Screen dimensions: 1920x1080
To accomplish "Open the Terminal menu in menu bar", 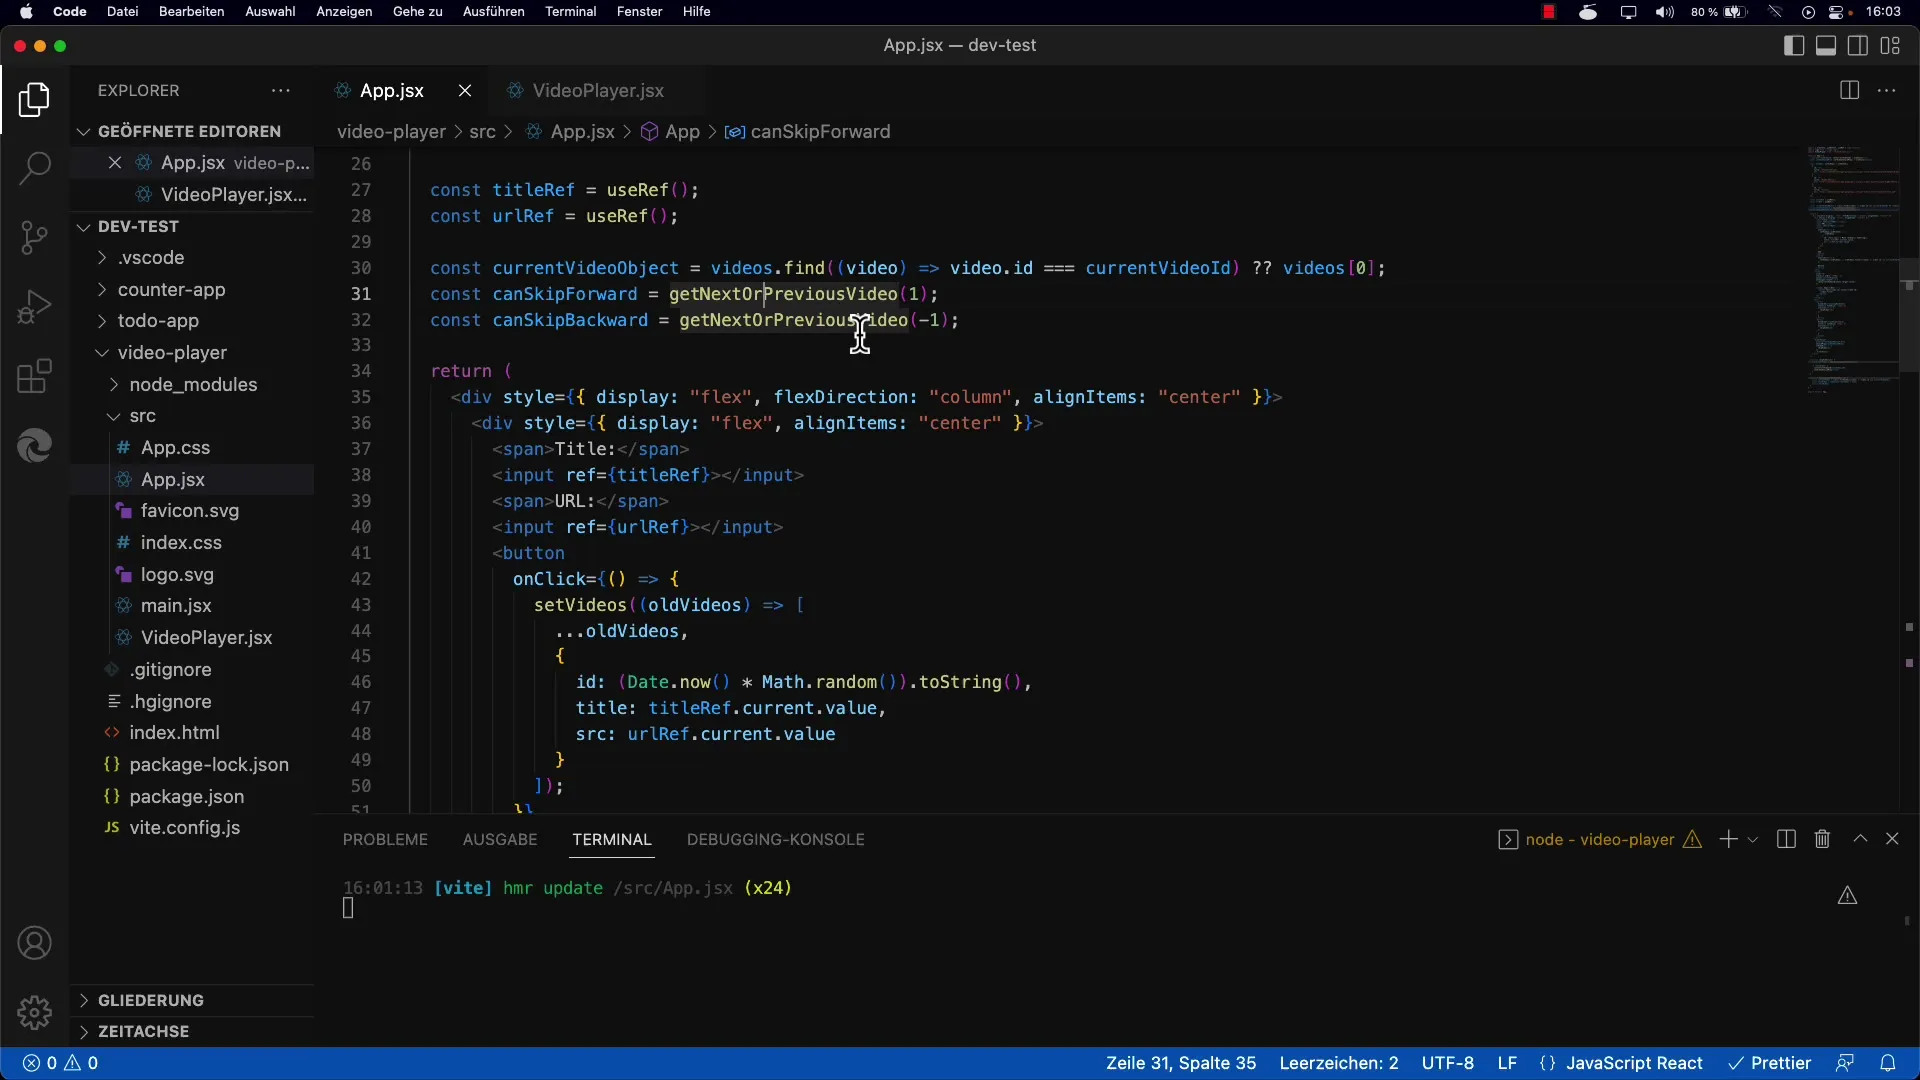I will click(x=570, y=11).
